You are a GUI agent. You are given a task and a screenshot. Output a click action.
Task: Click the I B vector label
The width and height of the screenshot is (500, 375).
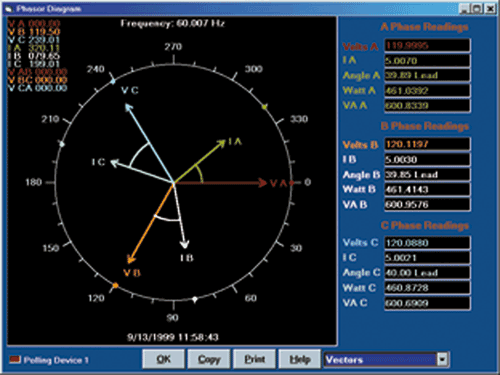pyautogui.click(x=186, y=258)
